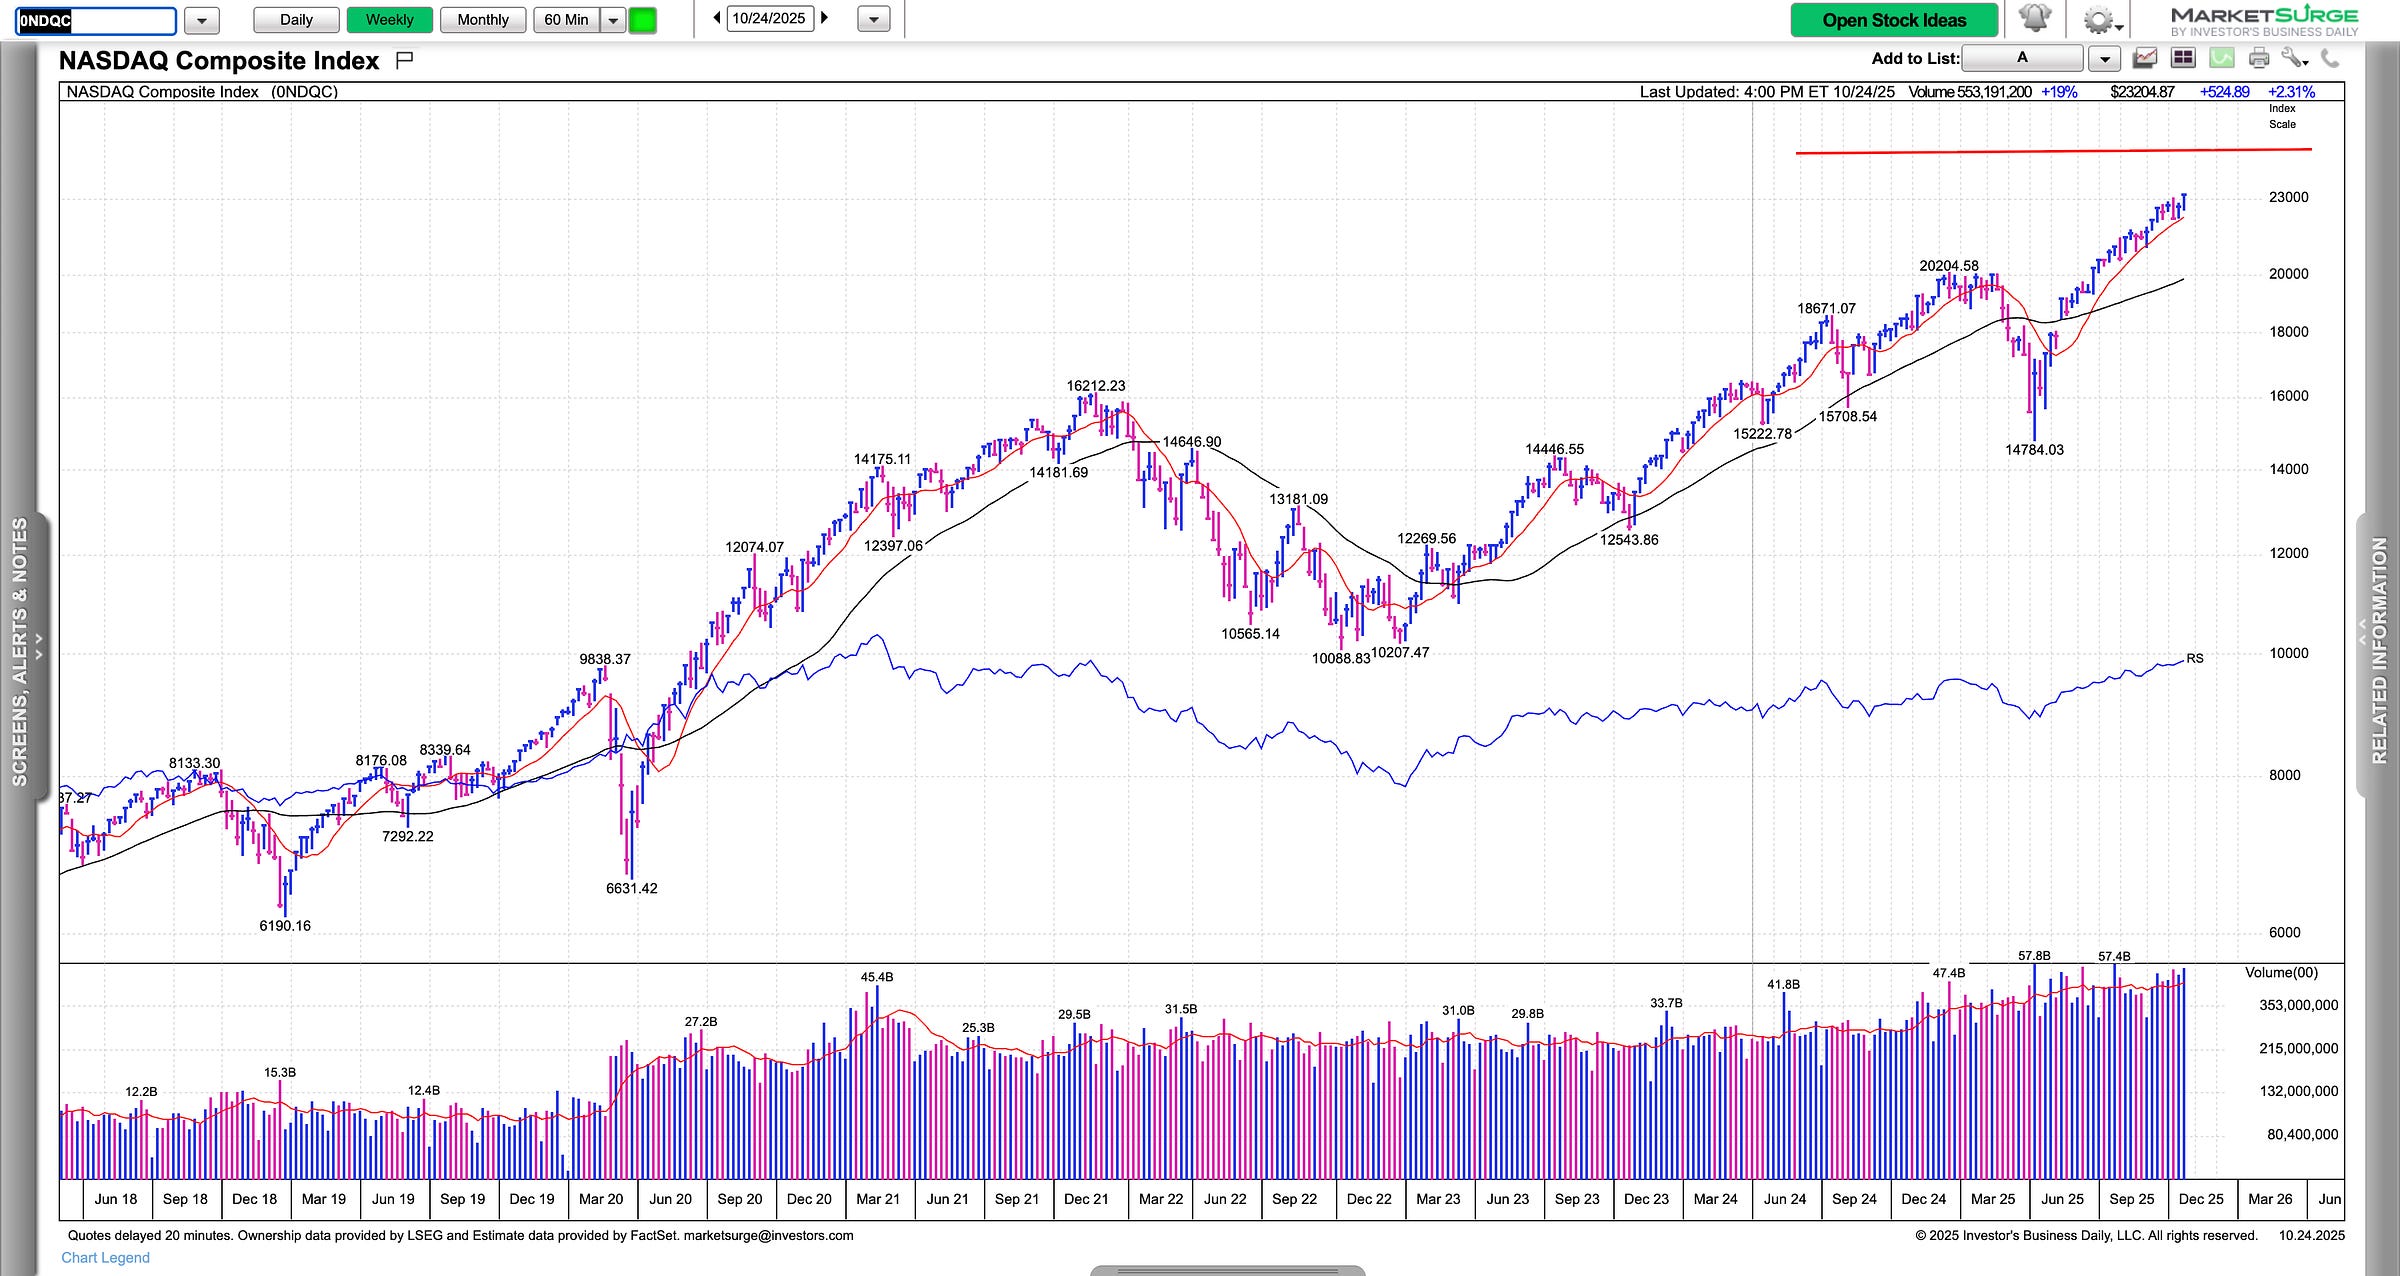Viewport: 2400px width, 1276px height.
Task: Click the Open Stock Ideas button
Action: tap(1893, 20)
